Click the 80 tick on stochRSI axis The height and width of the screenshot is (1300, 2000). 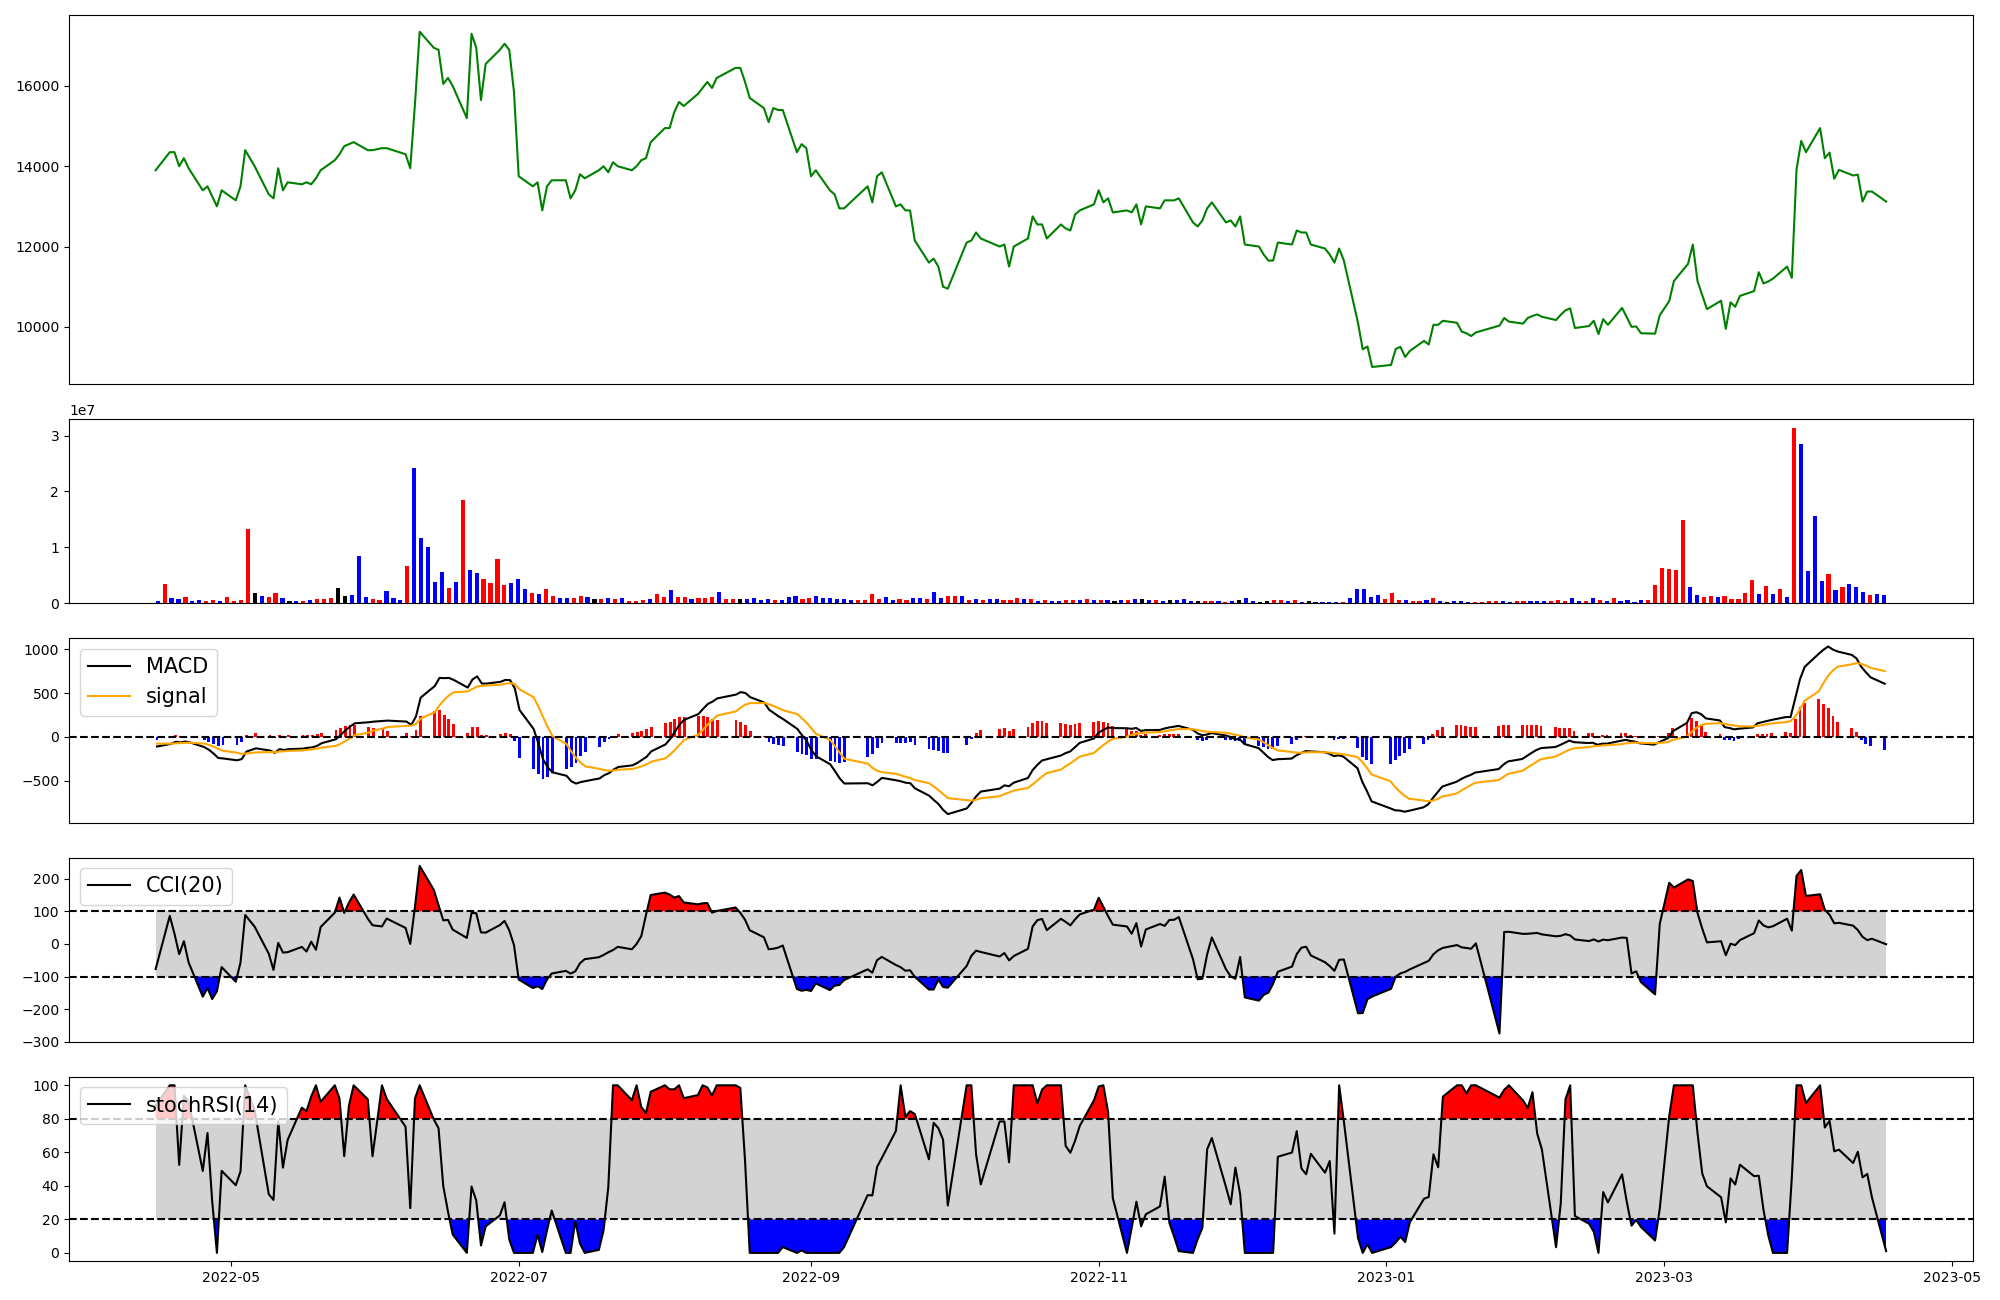click(x=51, y=1120)
